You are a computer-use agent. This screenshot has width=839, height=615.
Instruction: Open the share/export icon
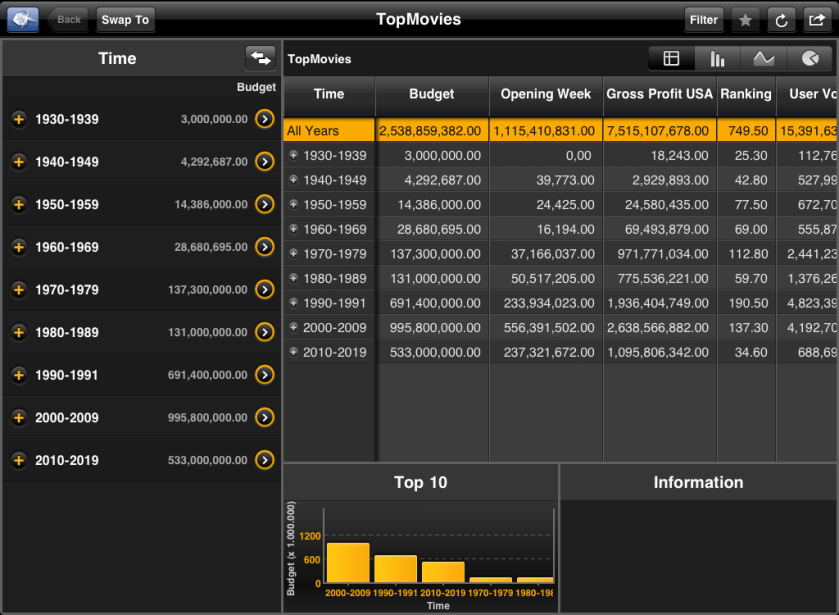click(x=815, y=19)
